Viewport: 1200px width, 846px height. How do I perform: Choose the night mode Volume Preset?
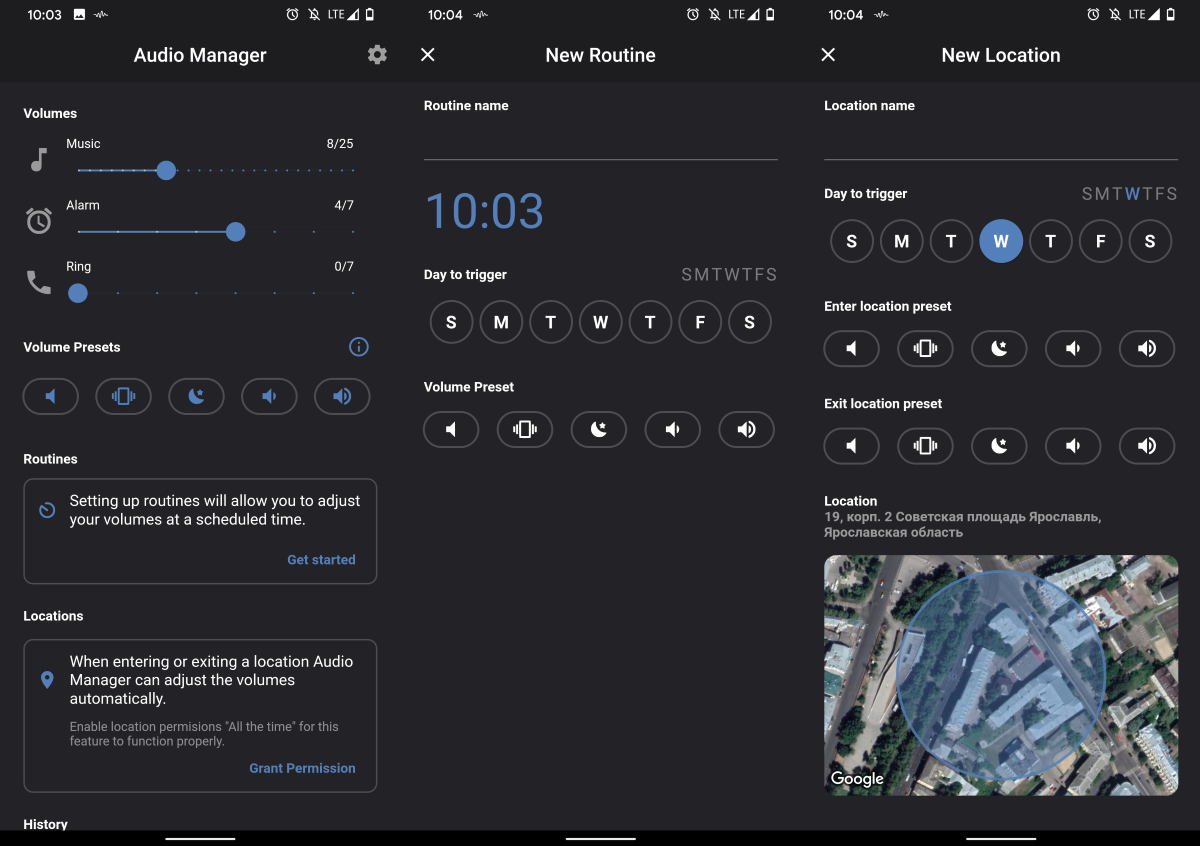coord(196,396)
